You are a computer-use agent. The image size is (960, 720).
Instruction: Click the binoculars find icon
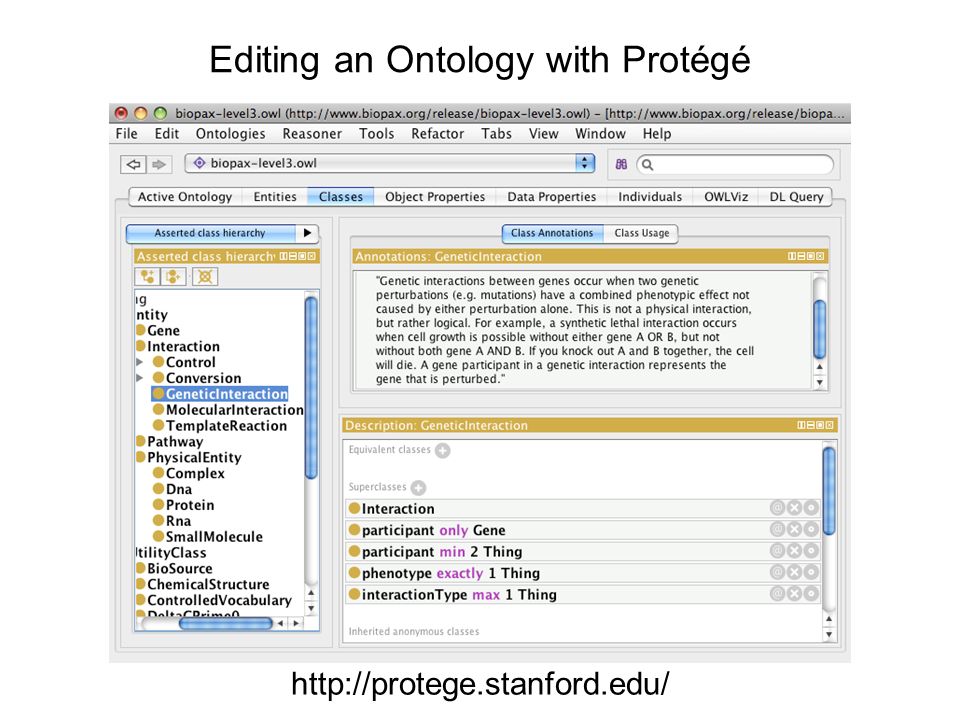coord(621,164)
